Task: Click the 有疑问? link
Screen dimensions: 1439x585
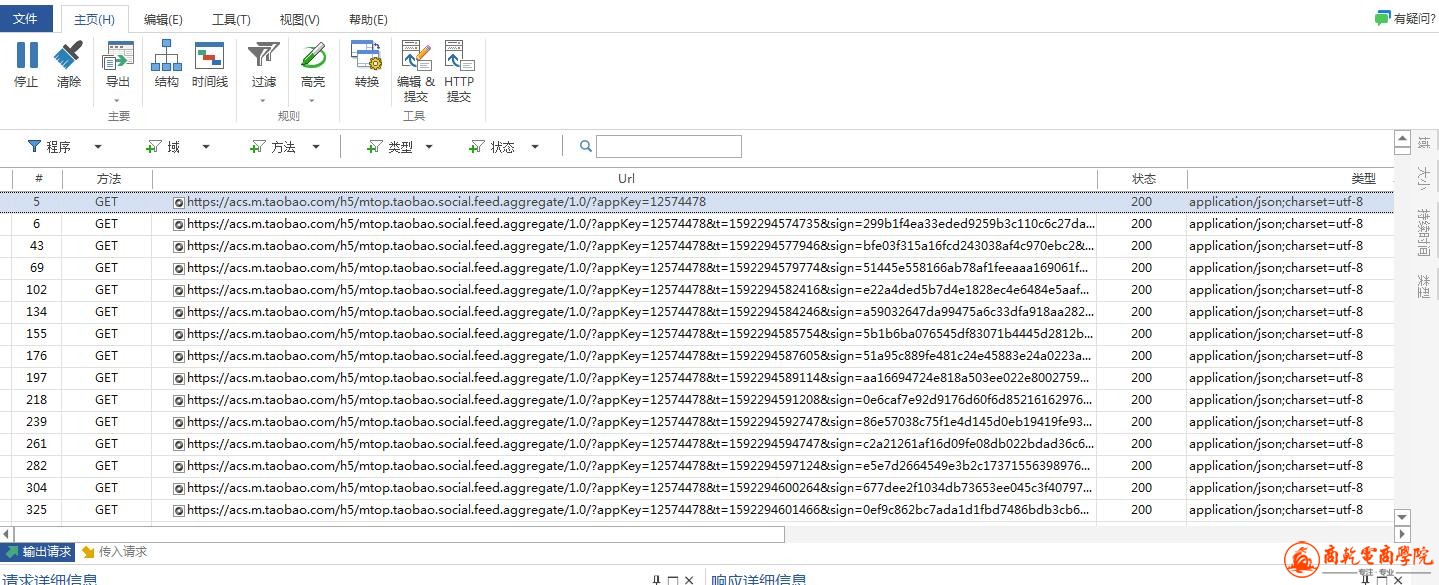Action: click(1414, 18)
